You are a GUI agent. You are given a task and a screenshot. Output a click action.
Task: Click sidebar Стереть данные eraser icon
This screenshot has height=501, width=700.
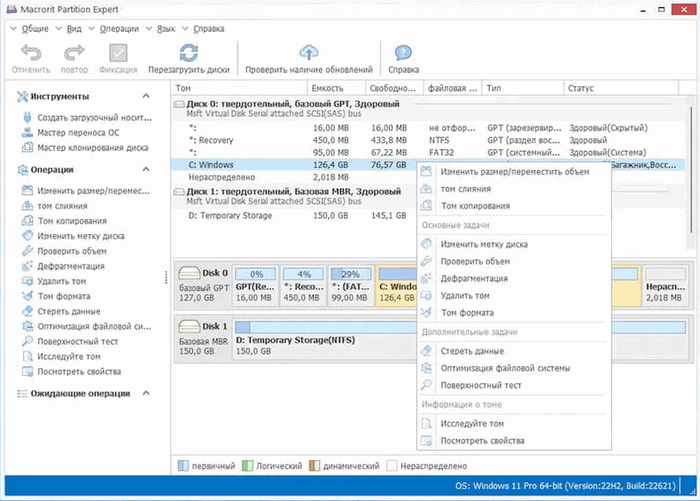click(27, 311)
